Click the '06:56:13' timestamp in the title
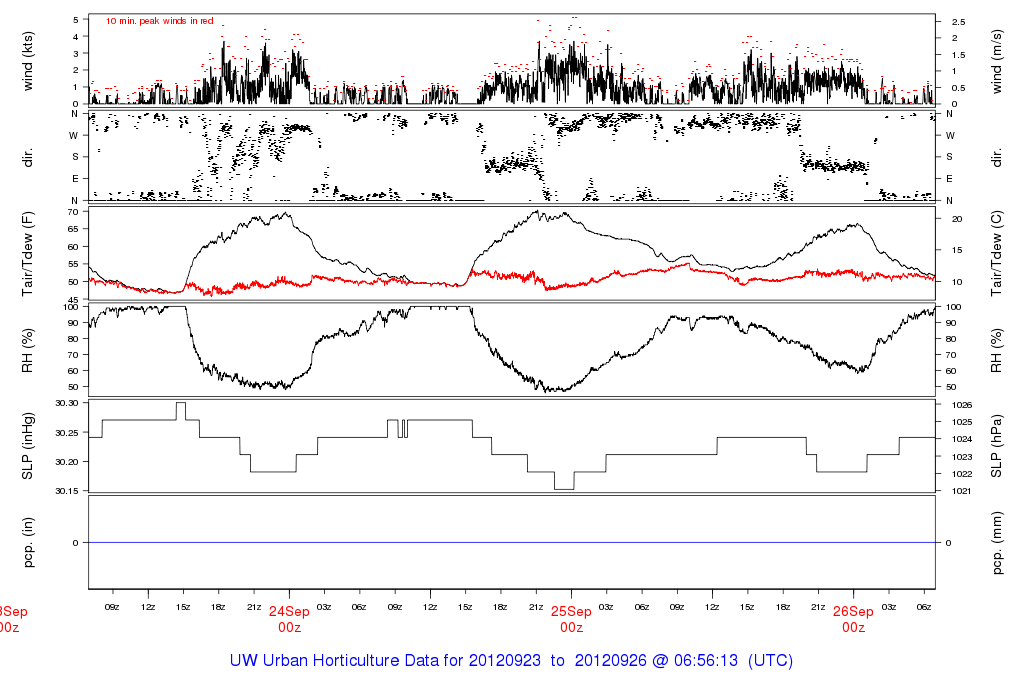The width and height of the screenshot is (1024, 700). 706,660
